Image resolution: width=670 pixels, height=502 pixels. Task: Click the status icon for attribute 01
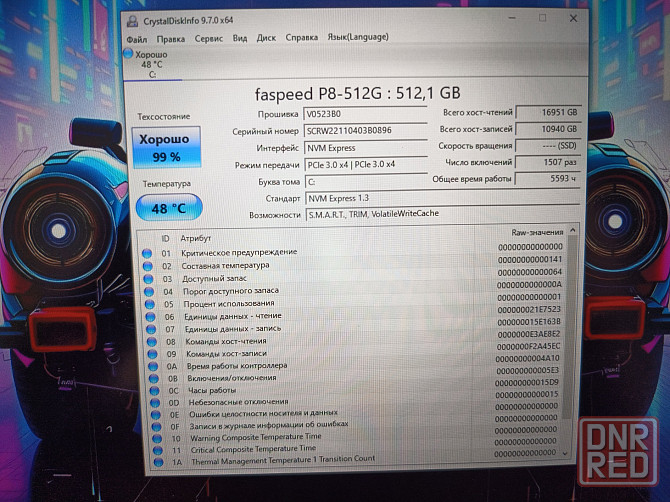(147, 253)
